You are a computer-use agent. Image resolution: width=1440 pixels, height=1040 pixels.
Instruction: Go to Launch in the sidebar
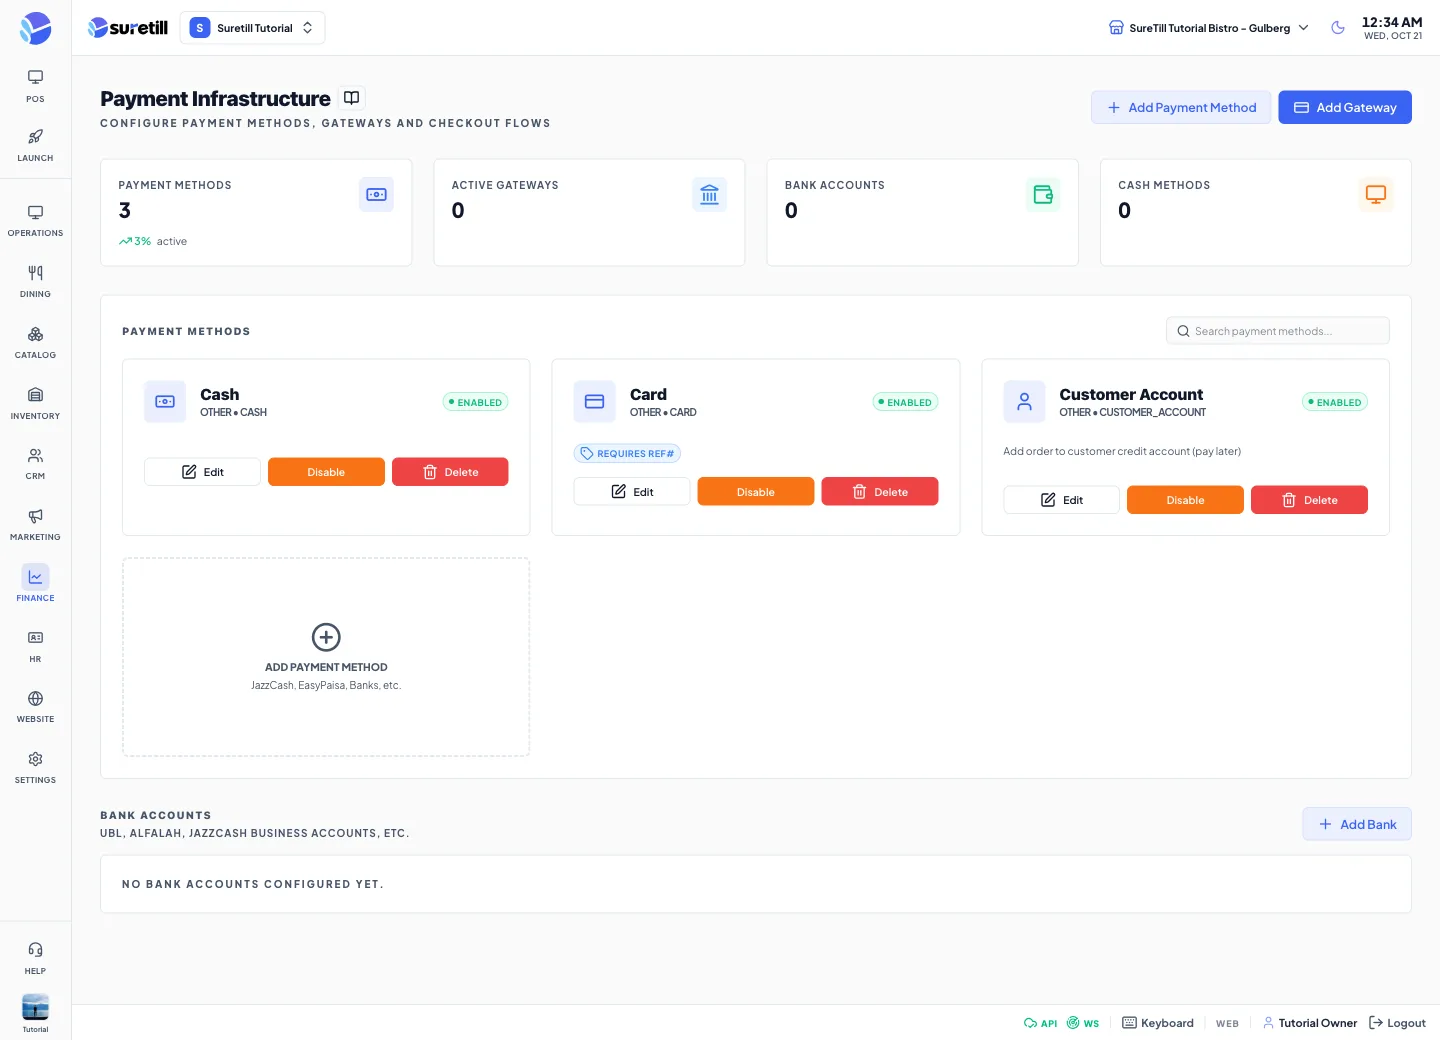point(35,145)
